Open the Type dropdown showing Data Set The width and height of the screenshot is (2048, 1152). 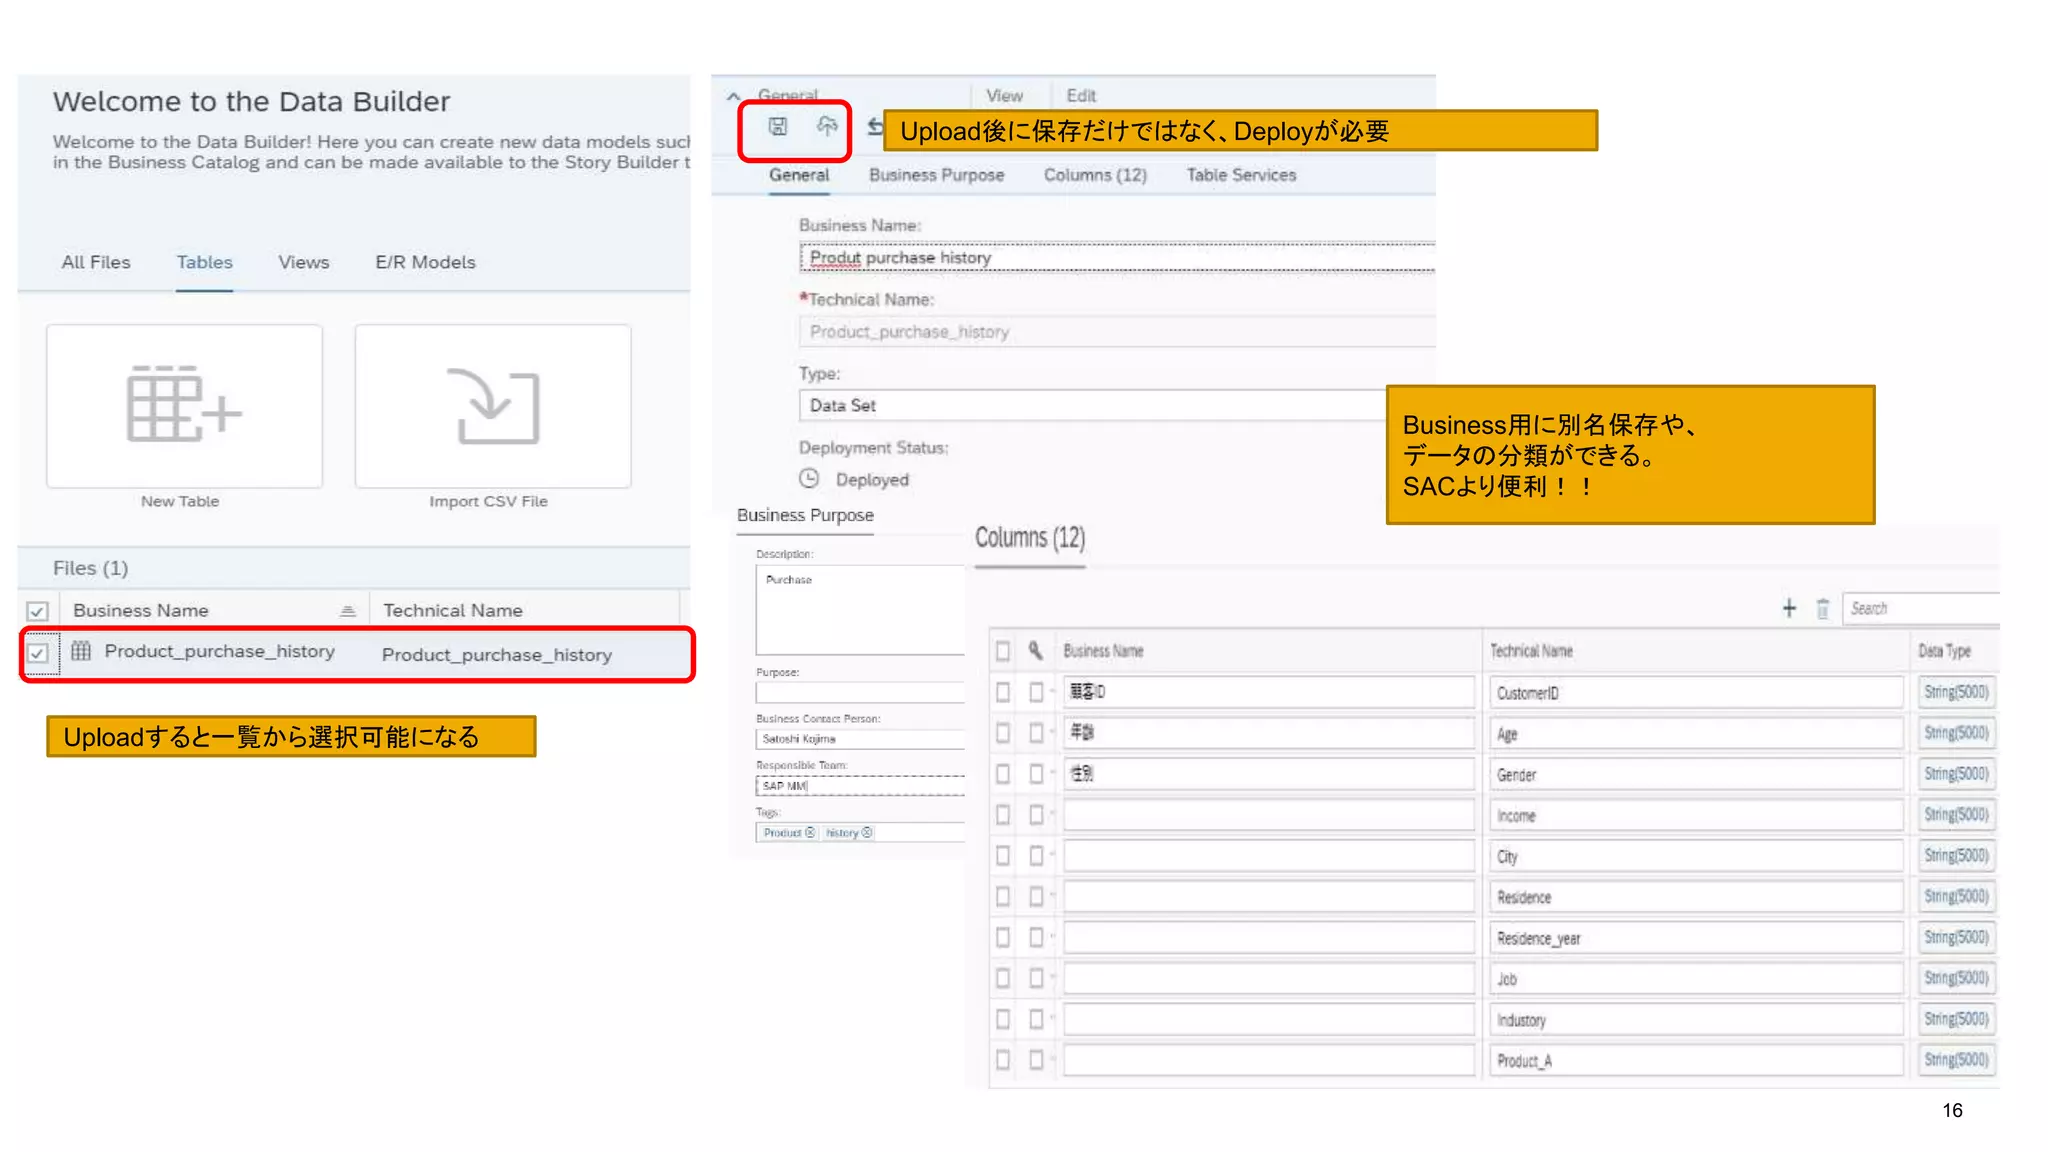tap(1117, 406)
